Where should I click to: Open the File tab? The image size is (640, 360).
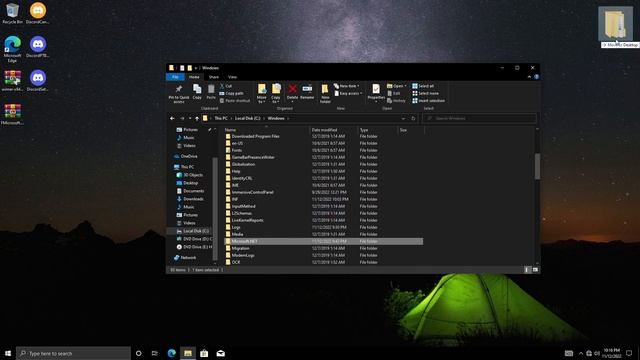176,77
